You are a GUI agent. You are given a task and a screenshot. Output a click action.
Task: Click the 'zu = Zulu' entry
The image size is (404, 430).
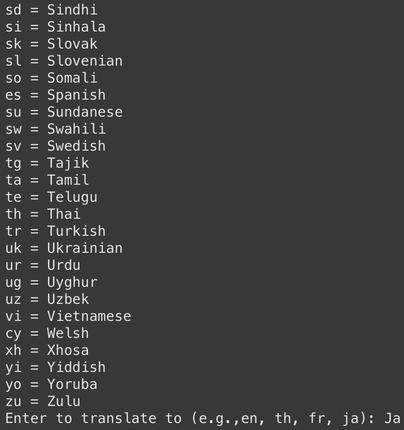43,401
